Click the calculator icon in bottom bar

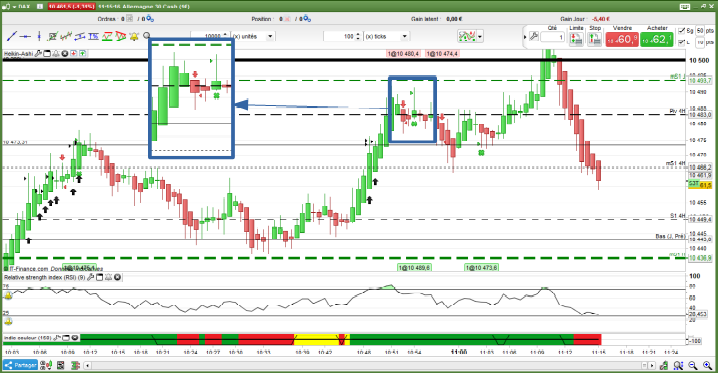point(60,365)
